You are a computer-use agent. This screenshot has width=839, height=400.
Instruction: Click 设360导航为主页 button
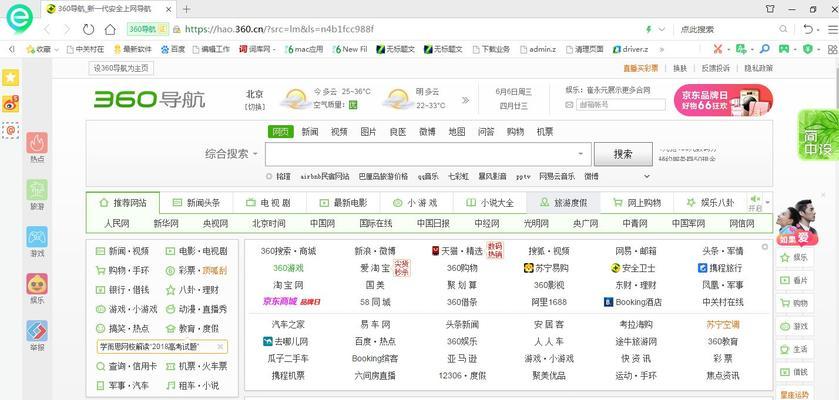pyautogui.click(x=121, y=68)
